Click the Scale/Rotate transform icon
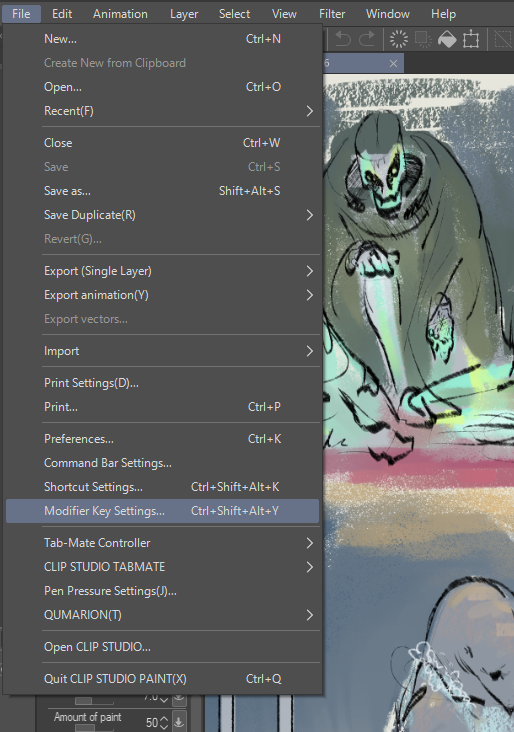The width and height of the screenshot is (514, 732). [x=471, y=39]
